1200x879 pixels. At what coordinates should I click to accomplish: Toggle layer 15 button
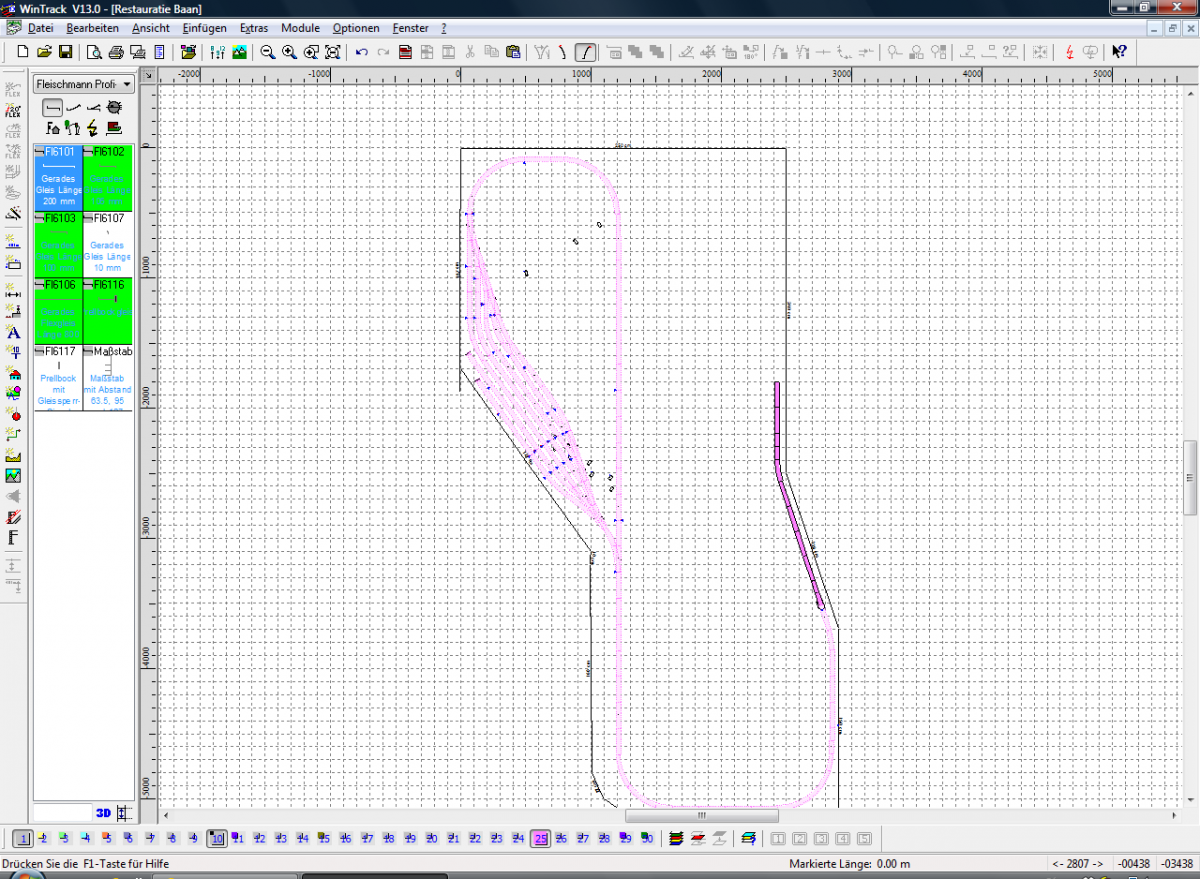[324, 838]
